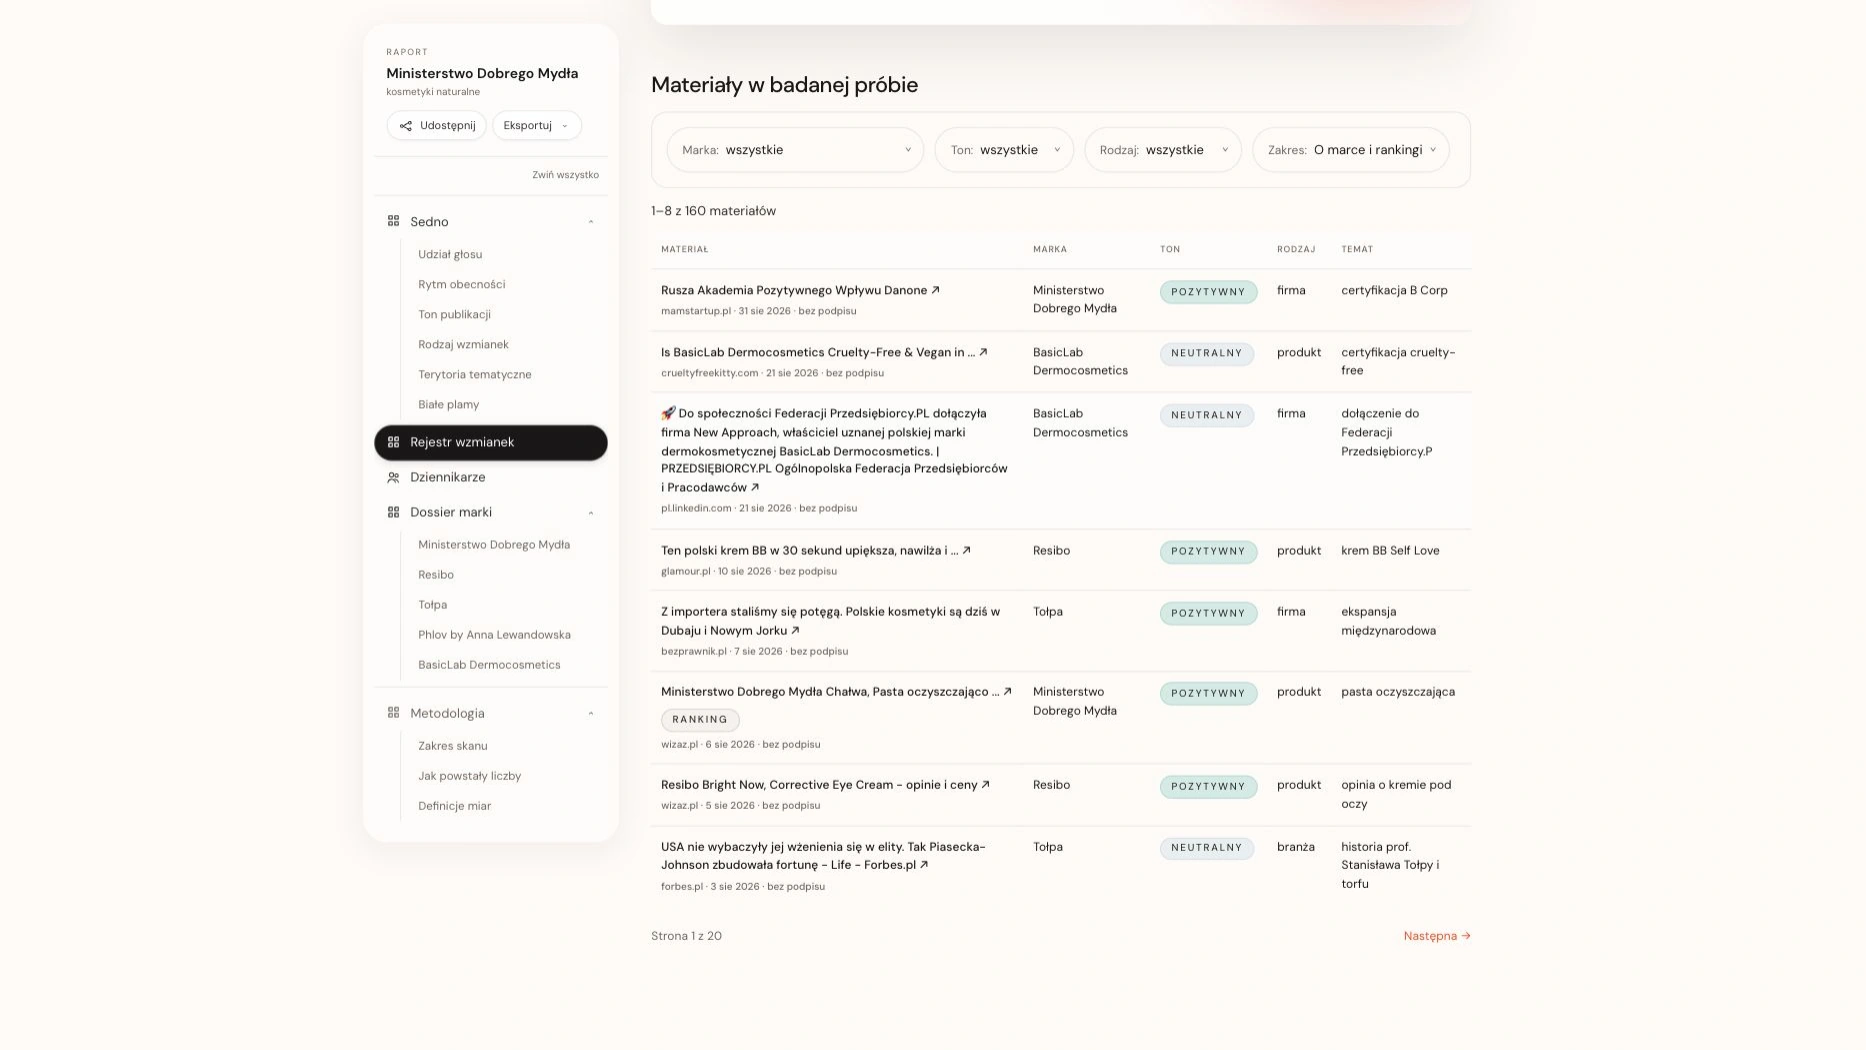Screen dimensions: 1866x1050
Task: Go to Następna page
Action: [x=1437, y=936]
